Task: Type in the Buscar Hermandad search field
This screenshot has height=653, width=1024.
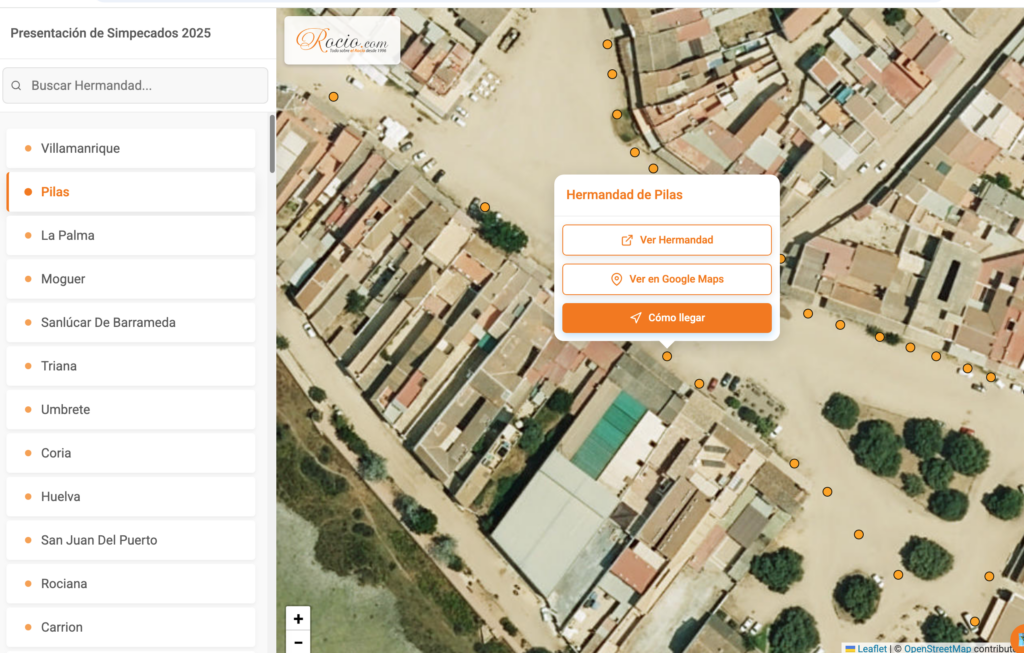Action: [x=145, y=86]
